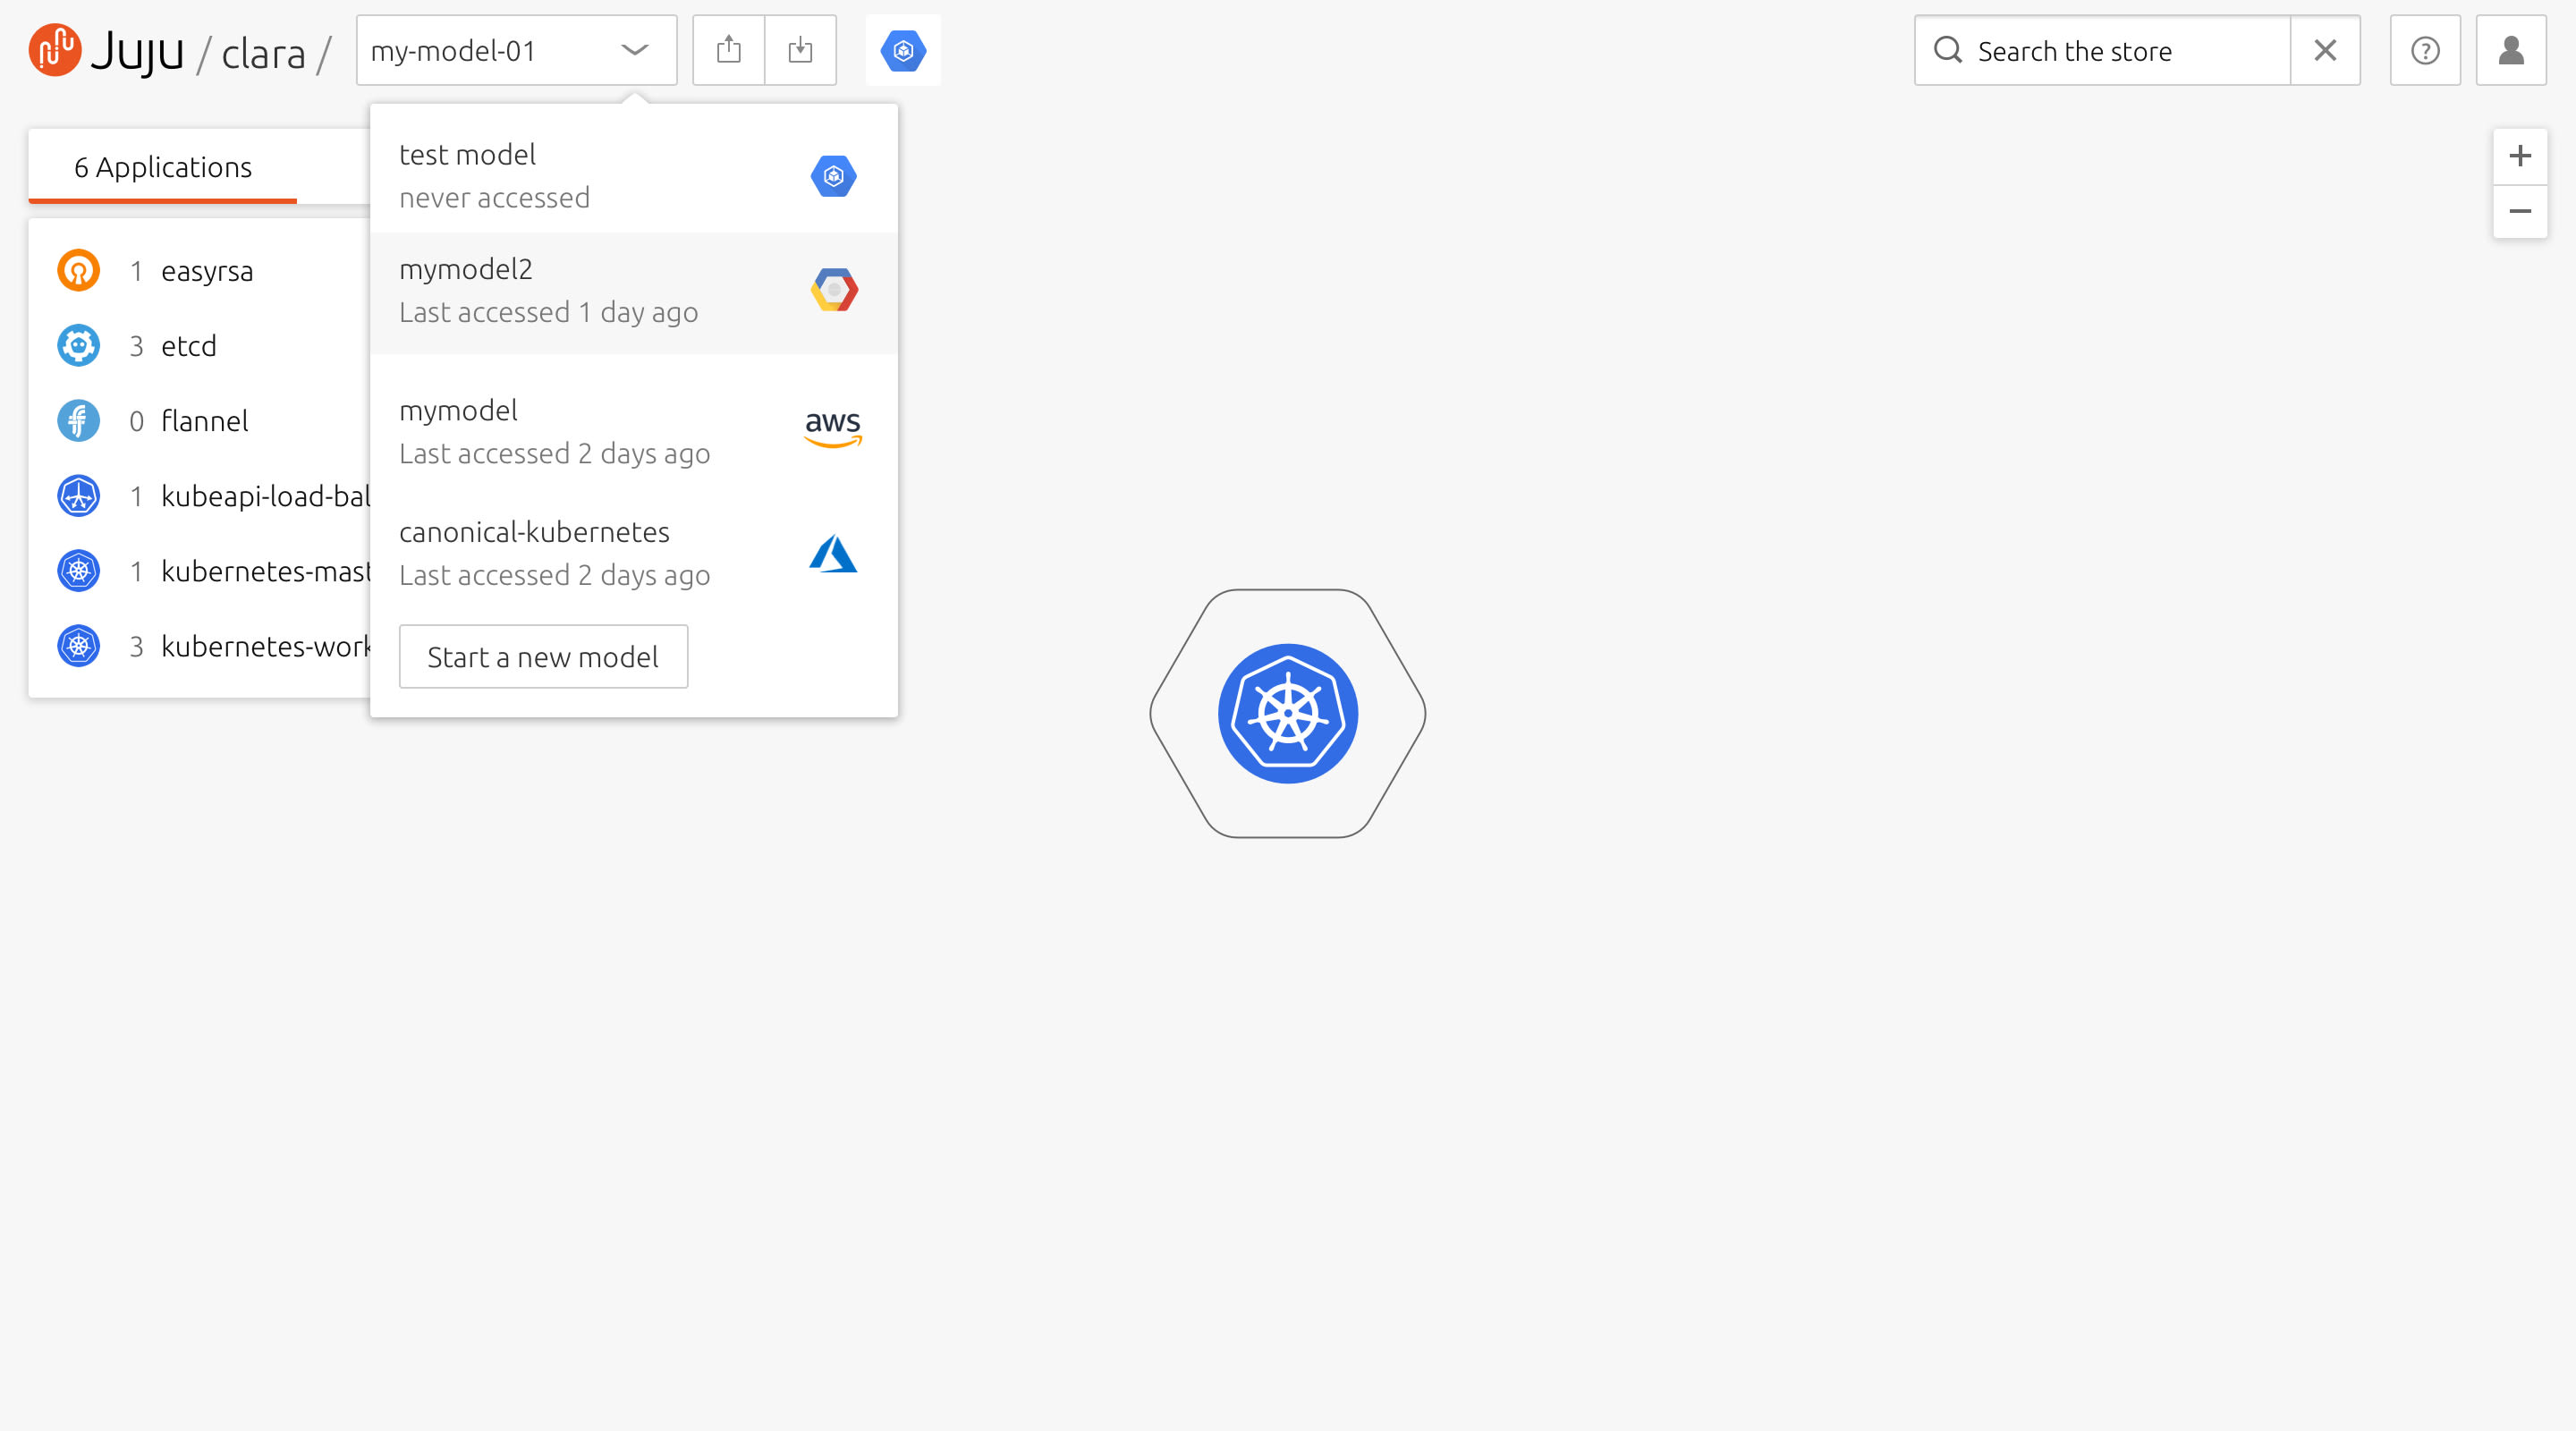Select etcd application icon
Image resolution: width=2576 pixels, height=1431 pixels.
(x=78, y=346)
